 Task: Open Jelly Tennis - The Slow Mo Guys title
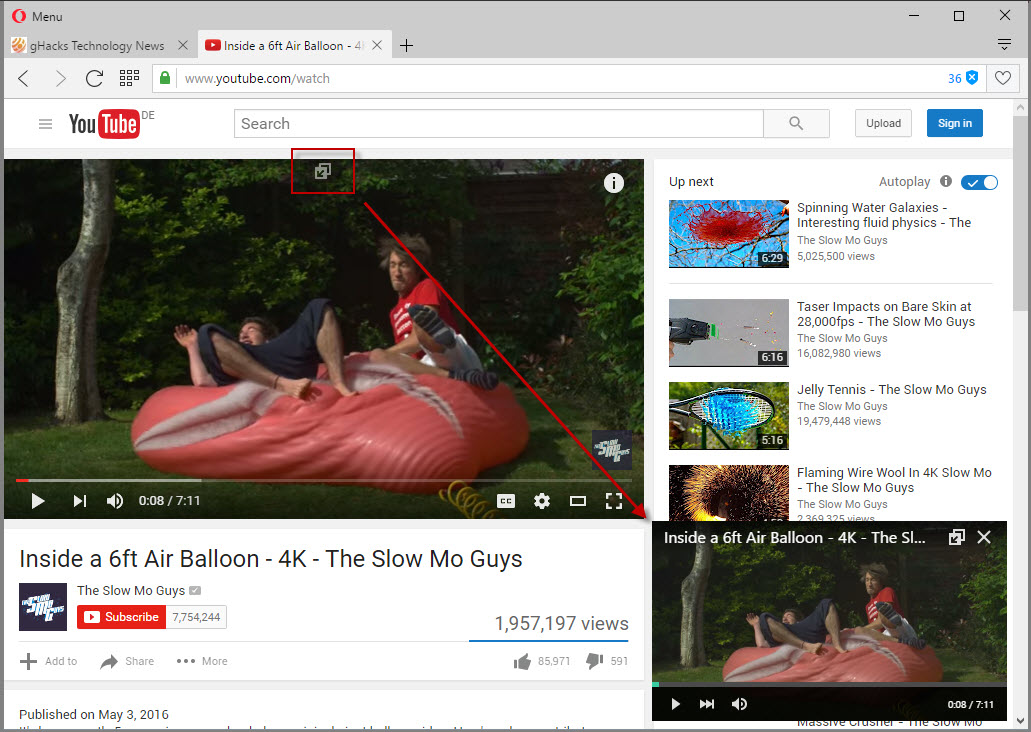point(892,389)
